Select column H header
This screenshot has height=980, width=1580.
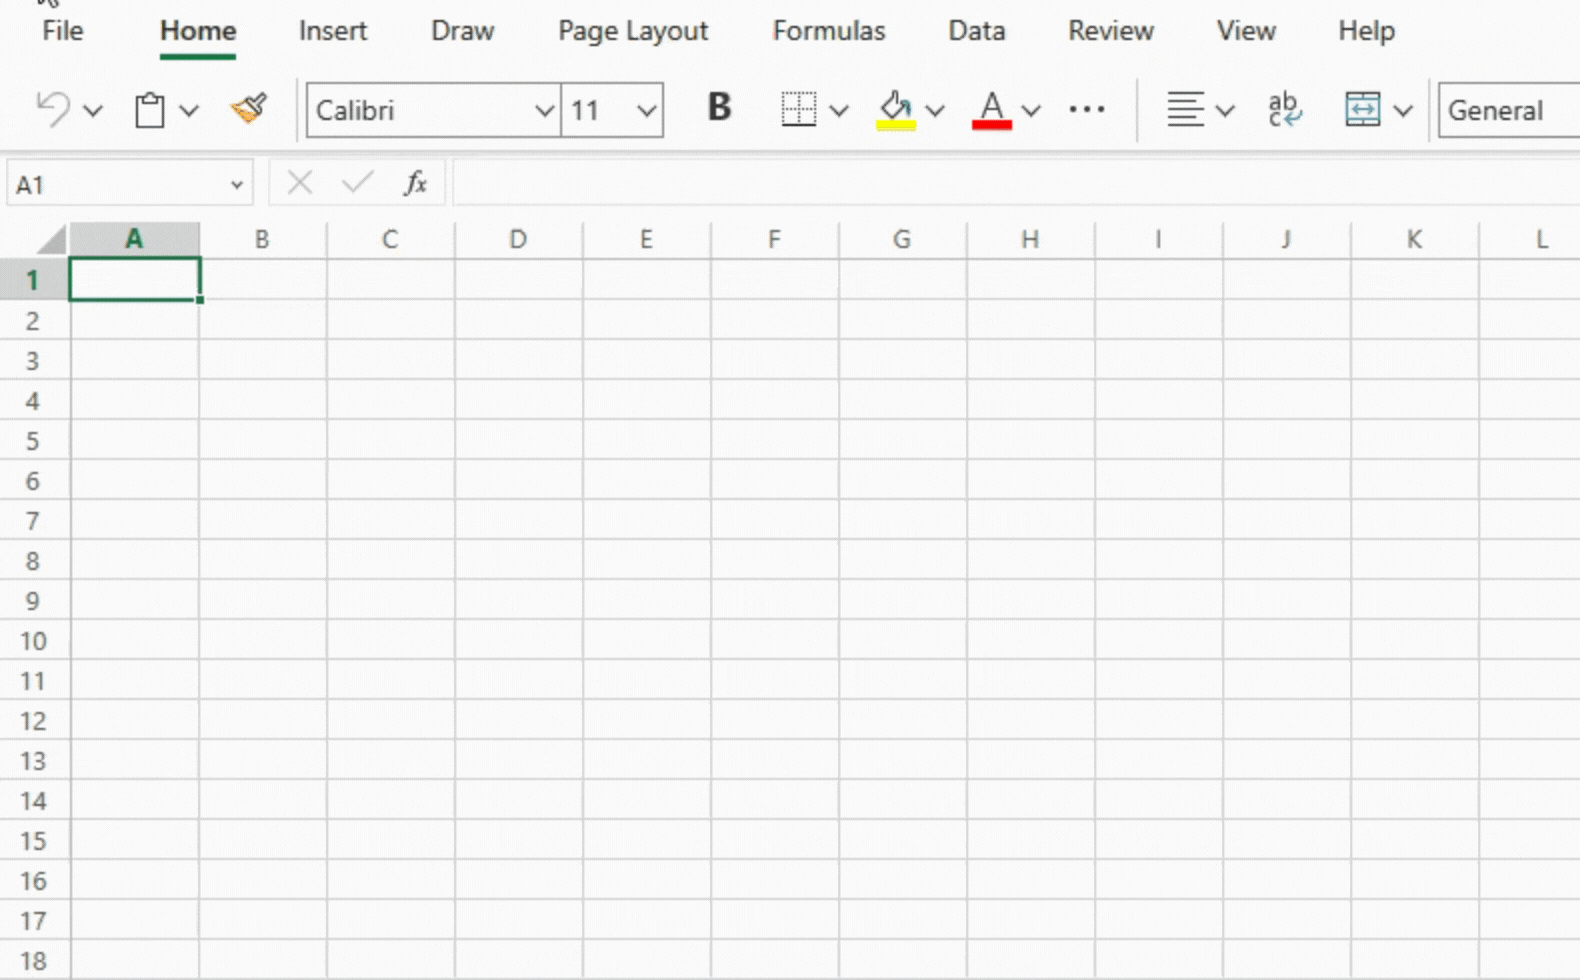(1030, 240)
